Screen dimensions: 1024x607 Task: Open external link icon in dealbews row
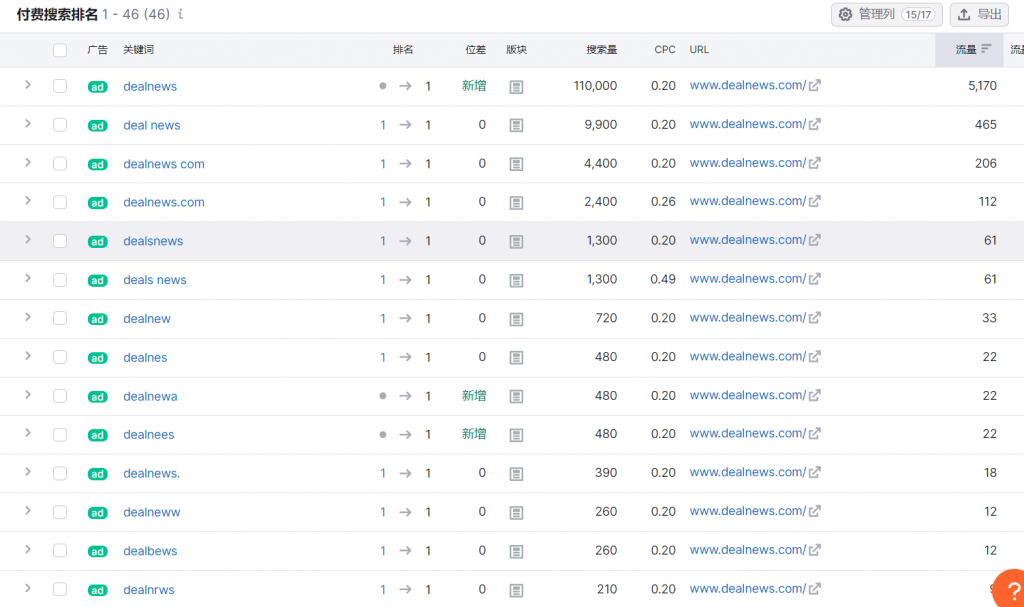pyautogui.click(x=814, y=550)
